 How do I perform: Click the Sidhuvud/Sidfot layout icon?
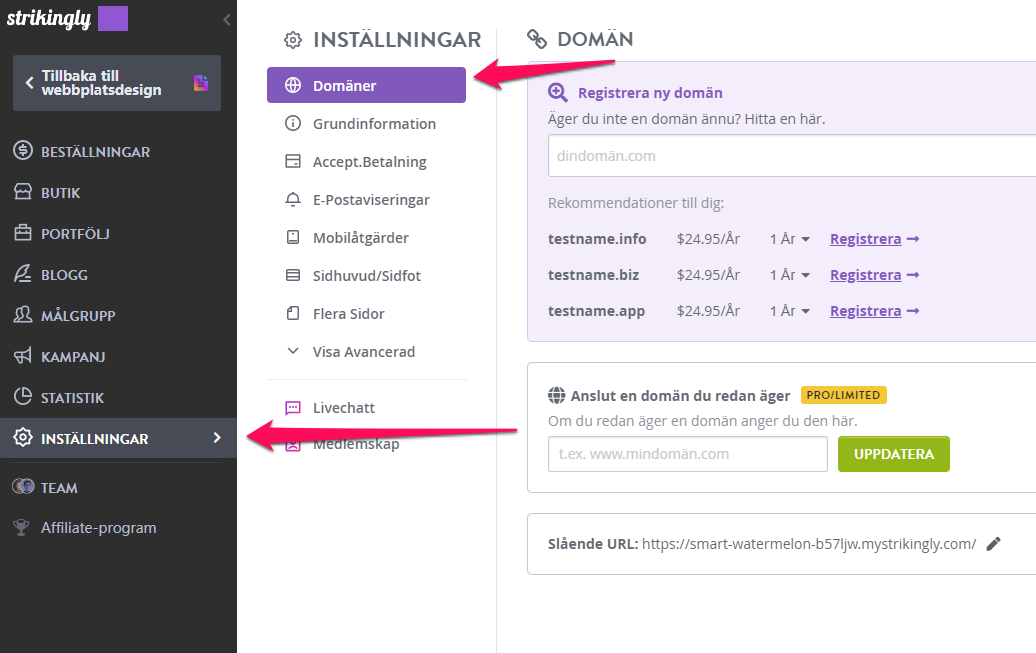coord(293,276)
